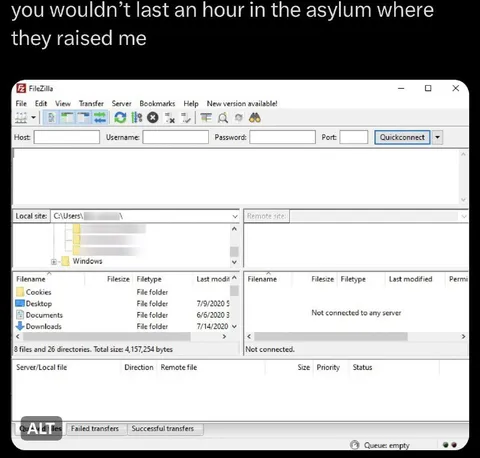Click the Queue: empty status indicator
The height and width of the screenshot is (458, 480).
pyautogui.click(x=380, y=445)
